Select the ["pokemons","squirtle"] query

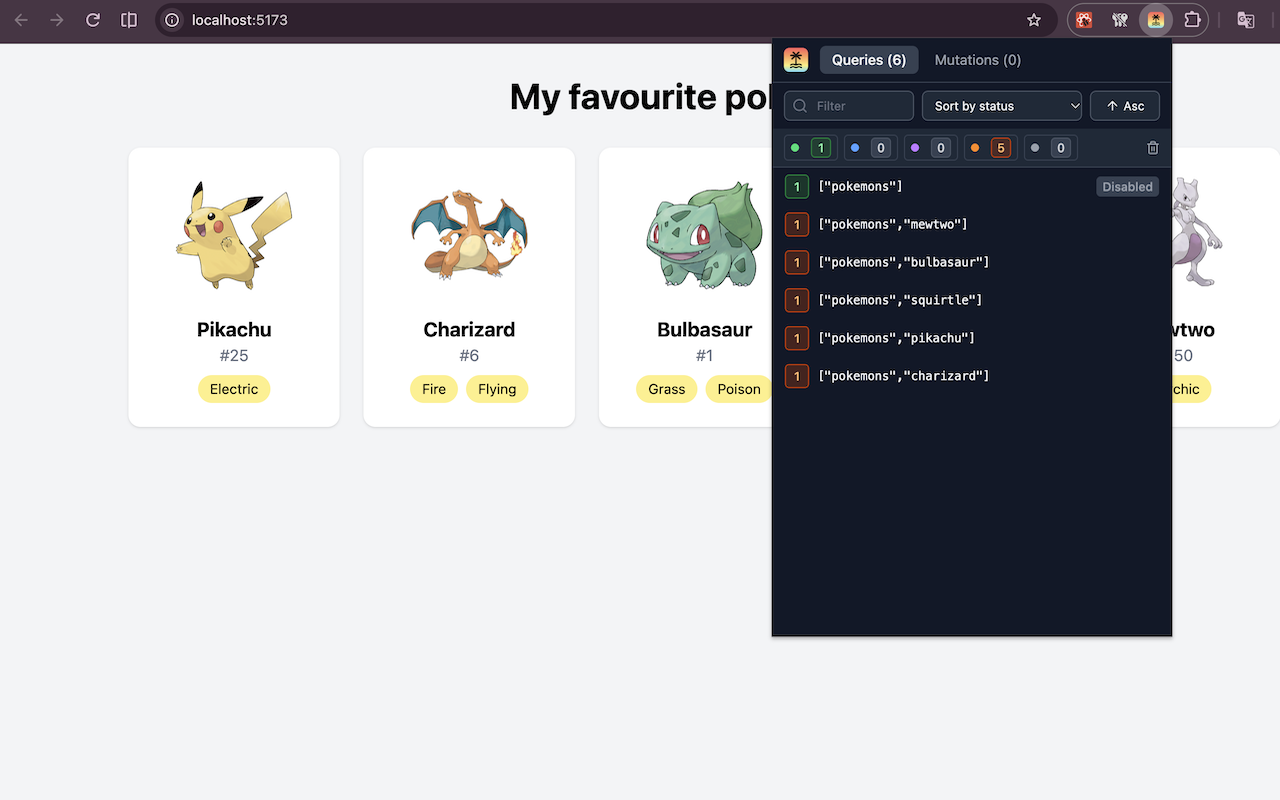[x=972, y=301]
